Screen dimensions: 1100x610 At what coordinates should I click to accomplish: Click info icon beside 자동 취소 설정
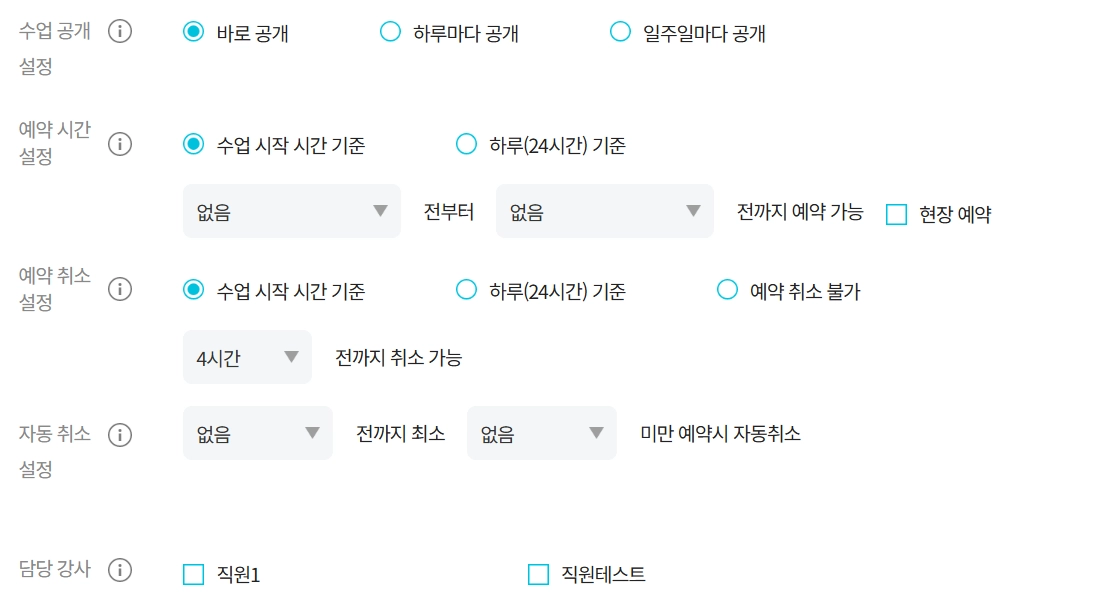(x=120, y=435)
